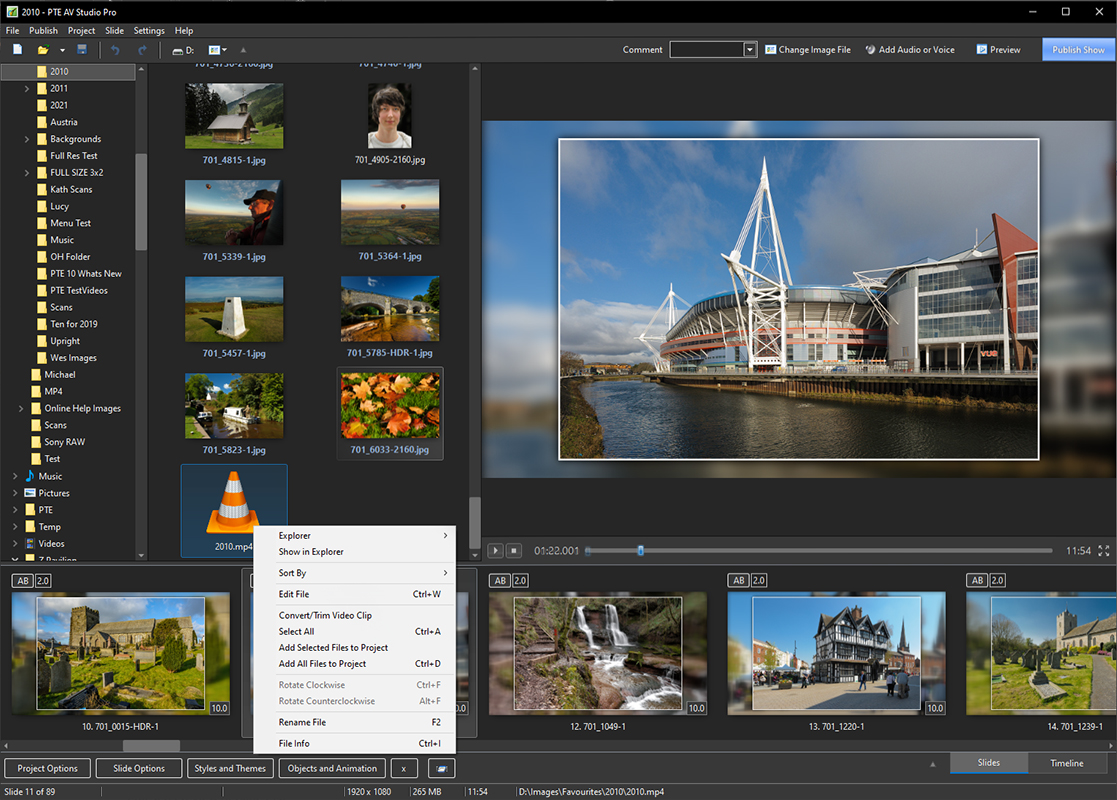The height and width of the screenshot is (800, 1117).
Task: Go up one folder with triangle icon
Action: (x=243, y=50)
